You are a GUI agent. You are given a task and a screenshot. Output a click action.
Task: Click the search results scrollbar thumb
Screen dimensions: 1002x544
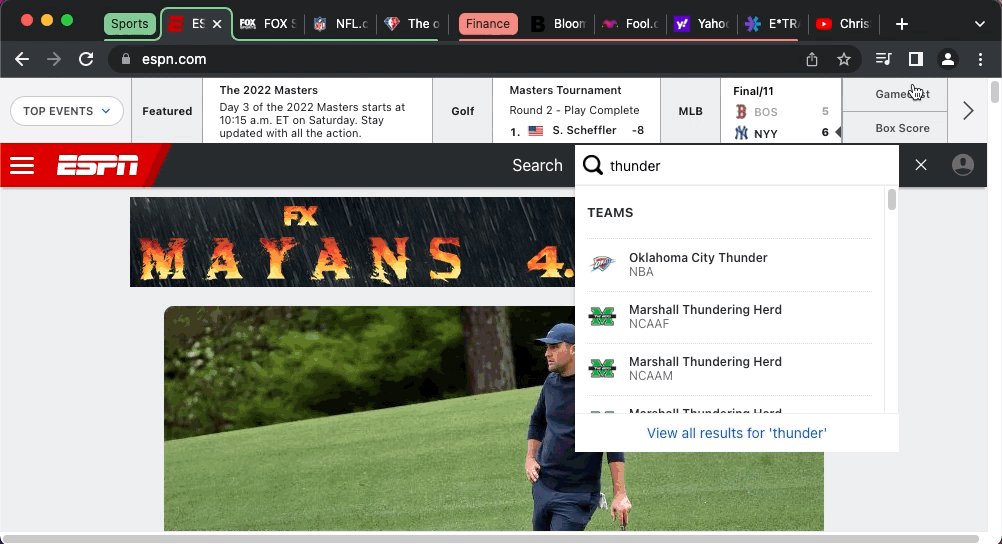click(x=891, y=199)
